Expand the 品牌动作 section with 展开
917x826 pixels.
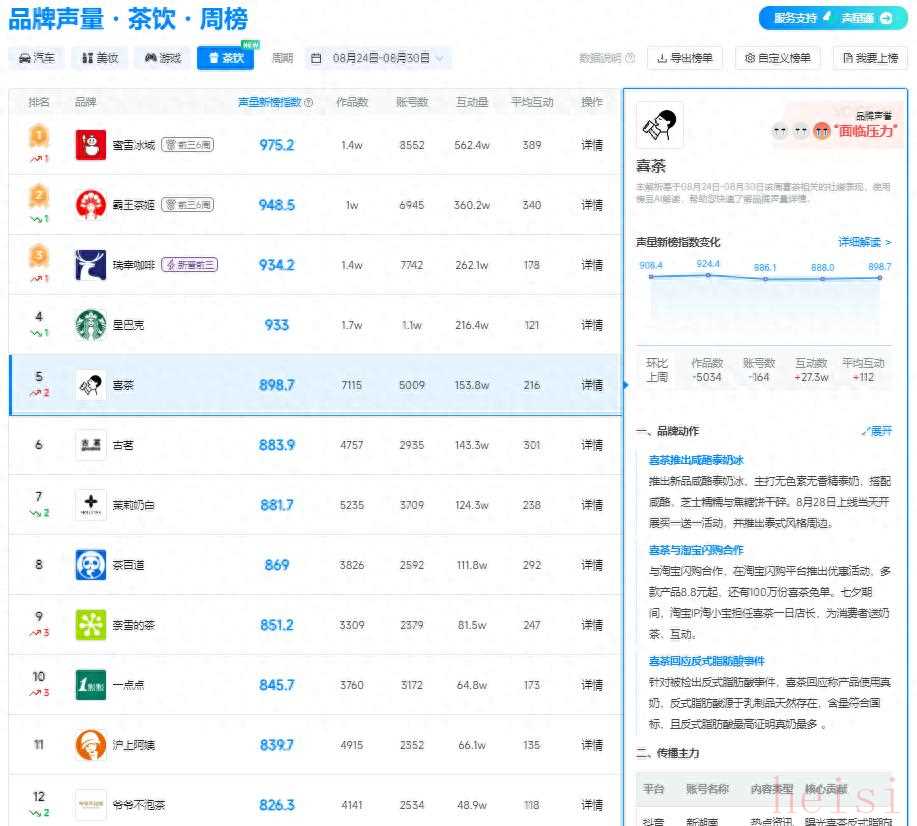click(x=877, y=431)
